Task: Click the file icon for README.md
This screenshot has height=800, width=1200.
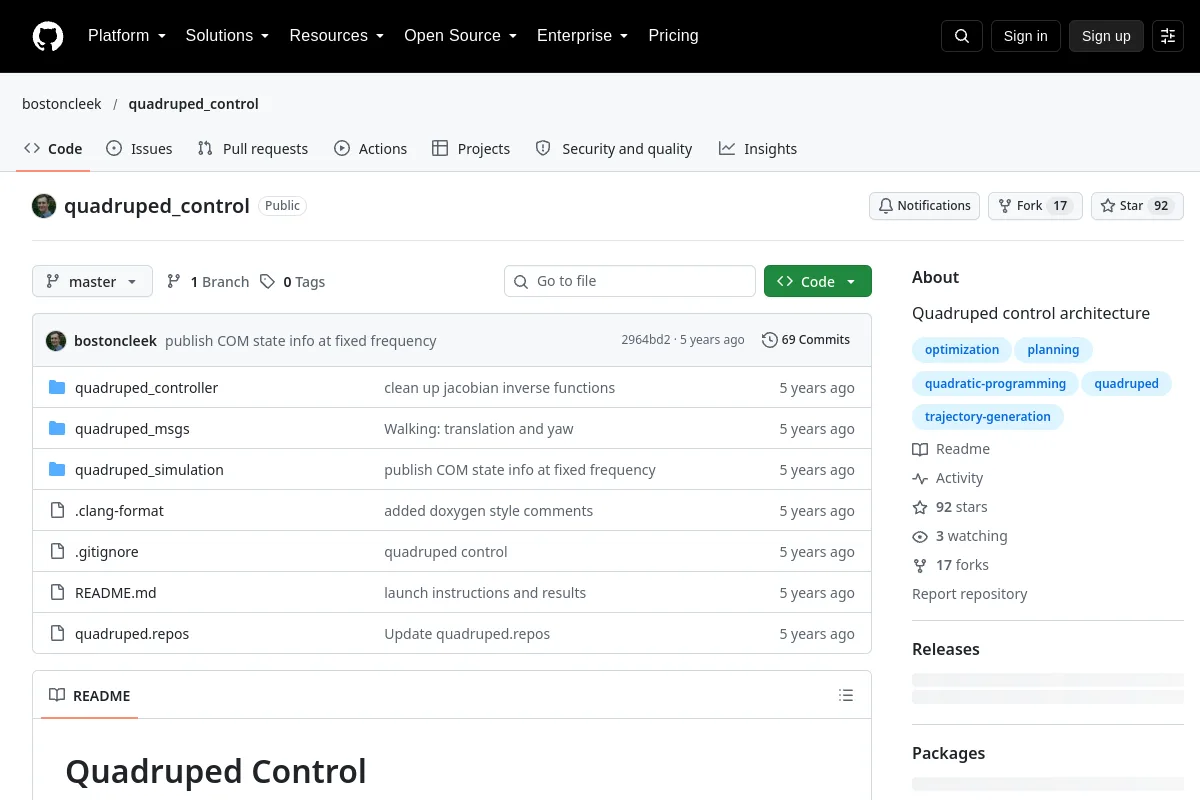Action: (x=57, y=593)
